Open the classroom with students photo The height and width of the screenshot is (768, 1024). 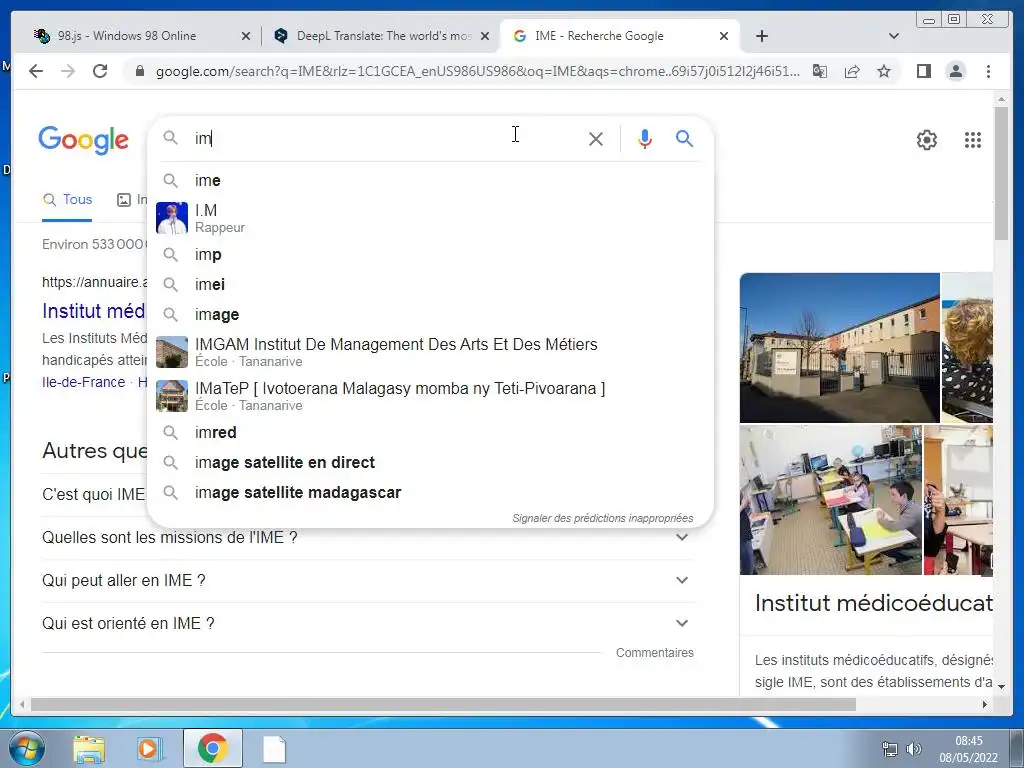[x=831, y=500]
